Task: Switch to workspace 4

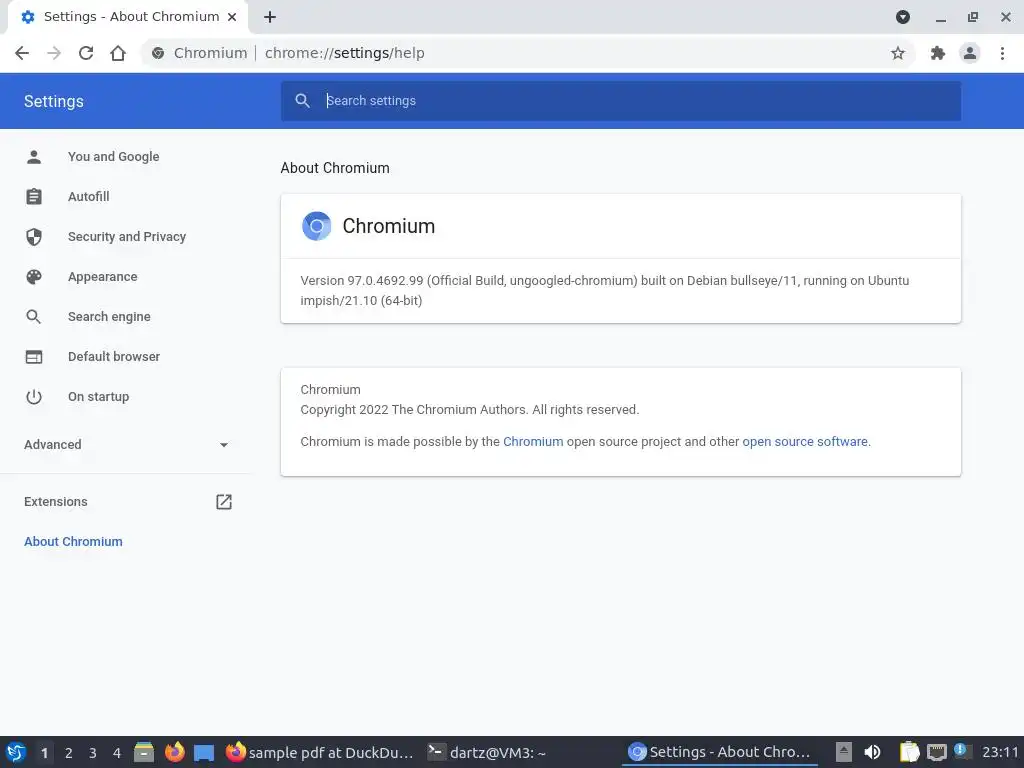Action: click(117, 753)
